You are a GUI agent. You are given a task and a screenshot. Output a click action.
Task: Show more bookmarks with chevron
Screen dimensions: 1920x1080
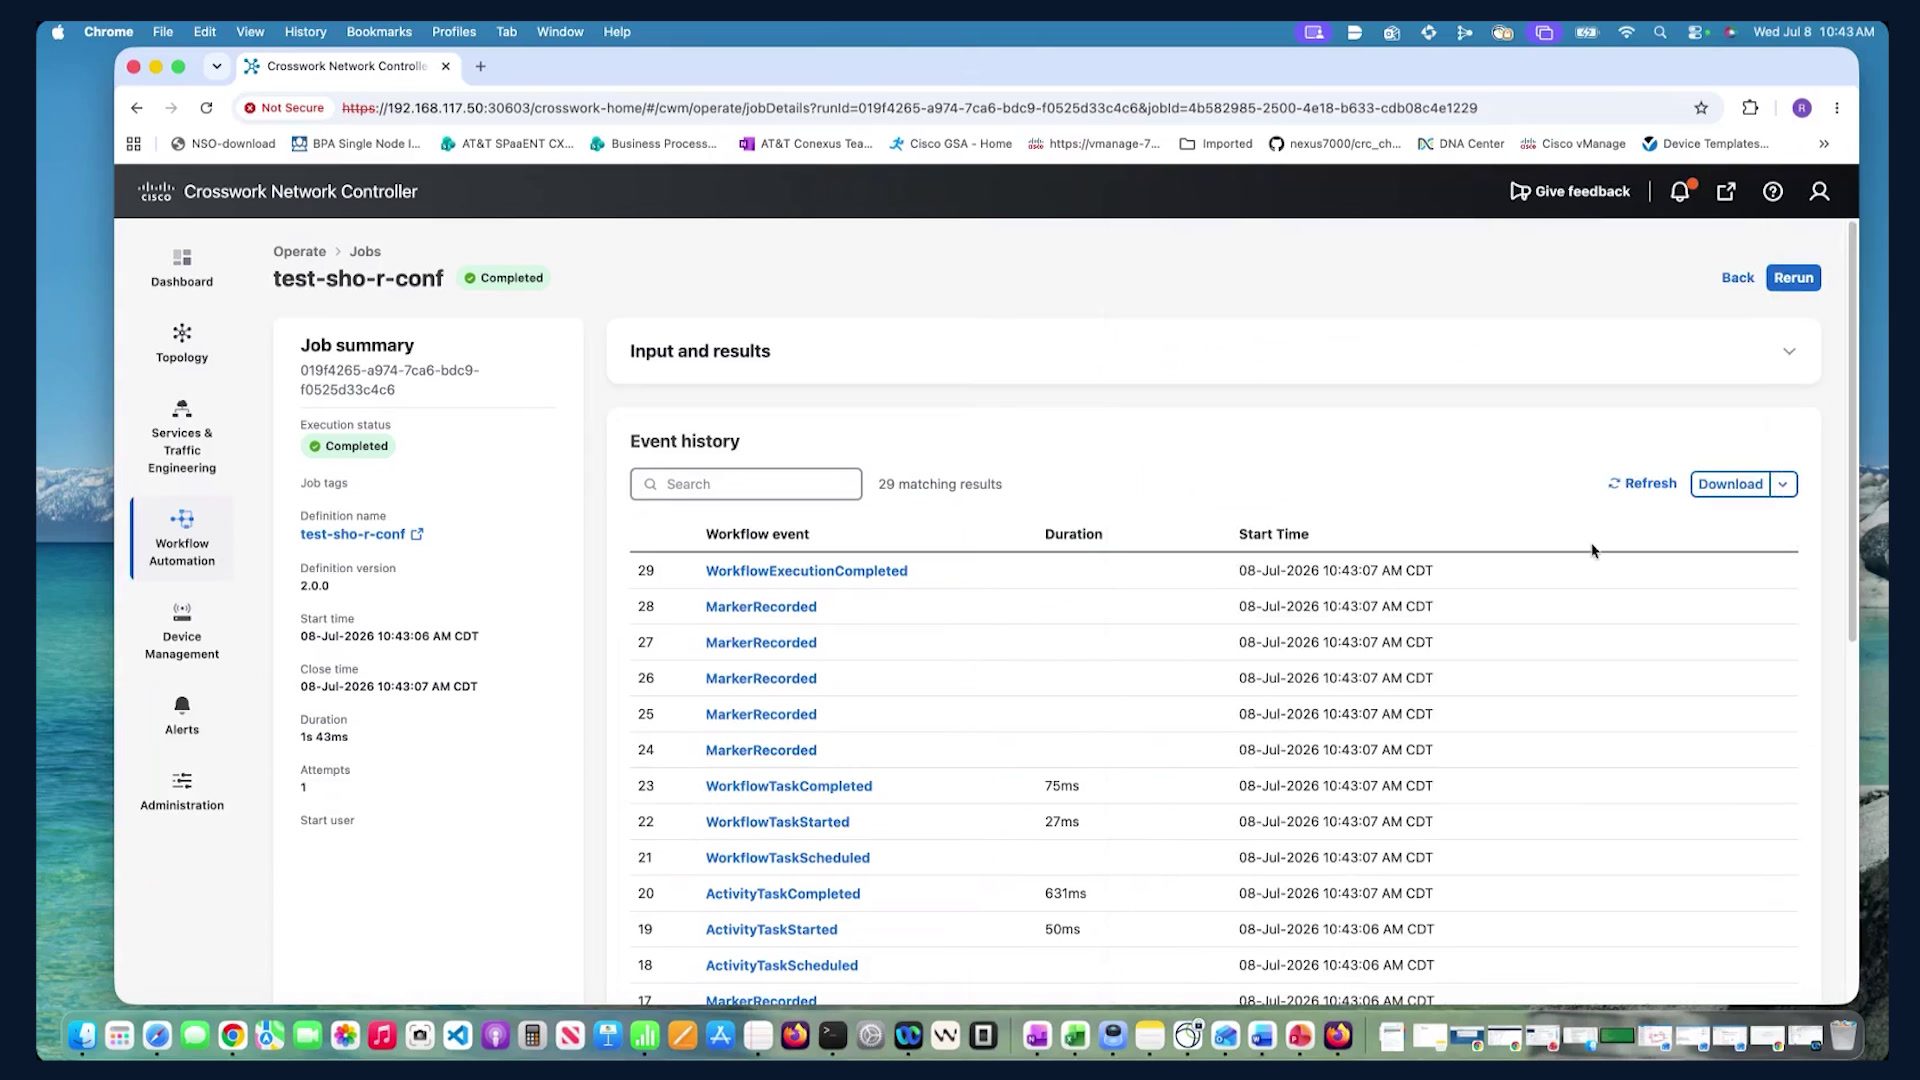[1824, 144]
